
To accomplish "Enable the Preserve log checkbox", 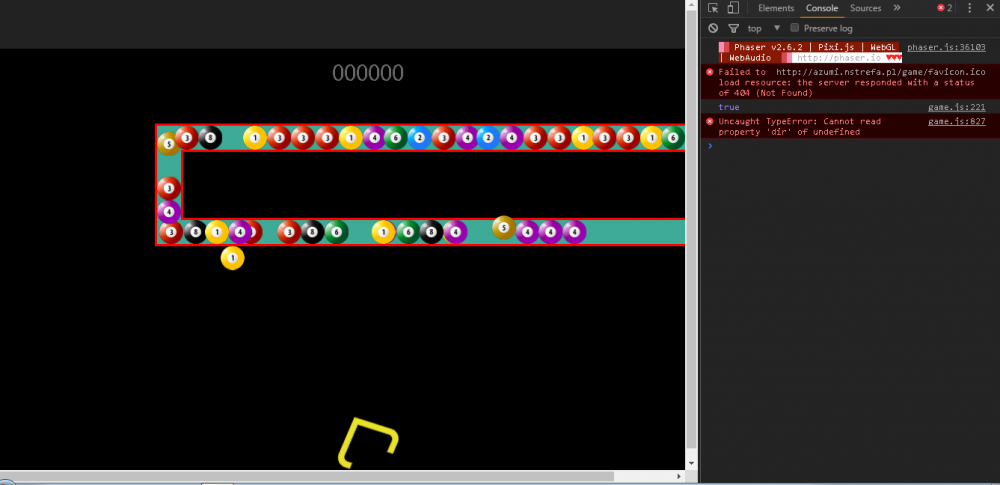I will pos(795,27).
